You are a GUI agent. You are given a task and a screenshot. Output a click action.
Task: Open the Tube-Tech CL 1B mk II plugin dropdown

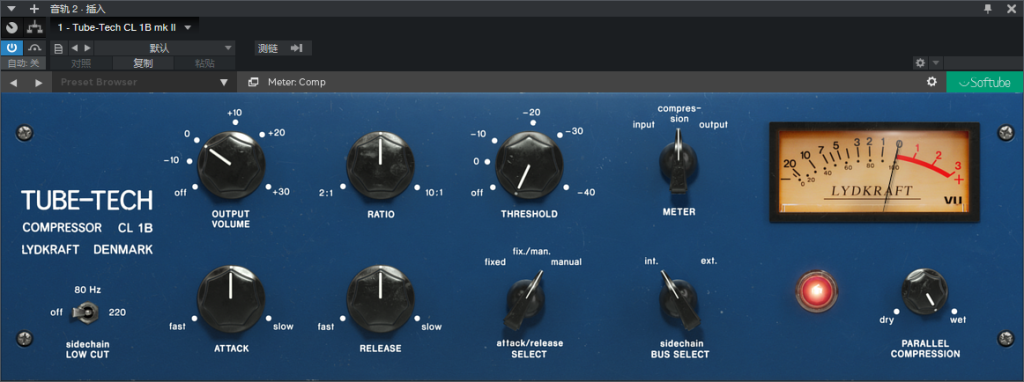(x=124, y=27)
